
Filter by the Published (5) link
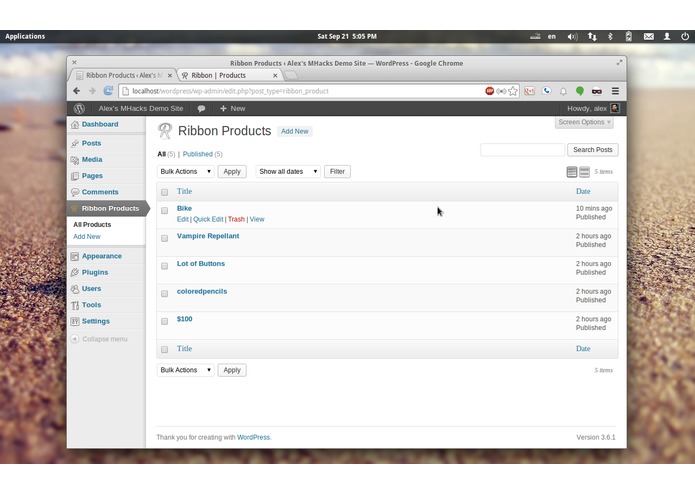pyautogui.click(x=203, y=154)
